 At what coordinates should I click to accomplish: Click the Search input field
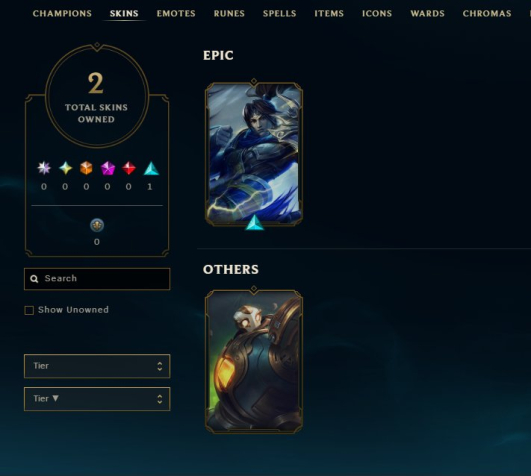97,279
